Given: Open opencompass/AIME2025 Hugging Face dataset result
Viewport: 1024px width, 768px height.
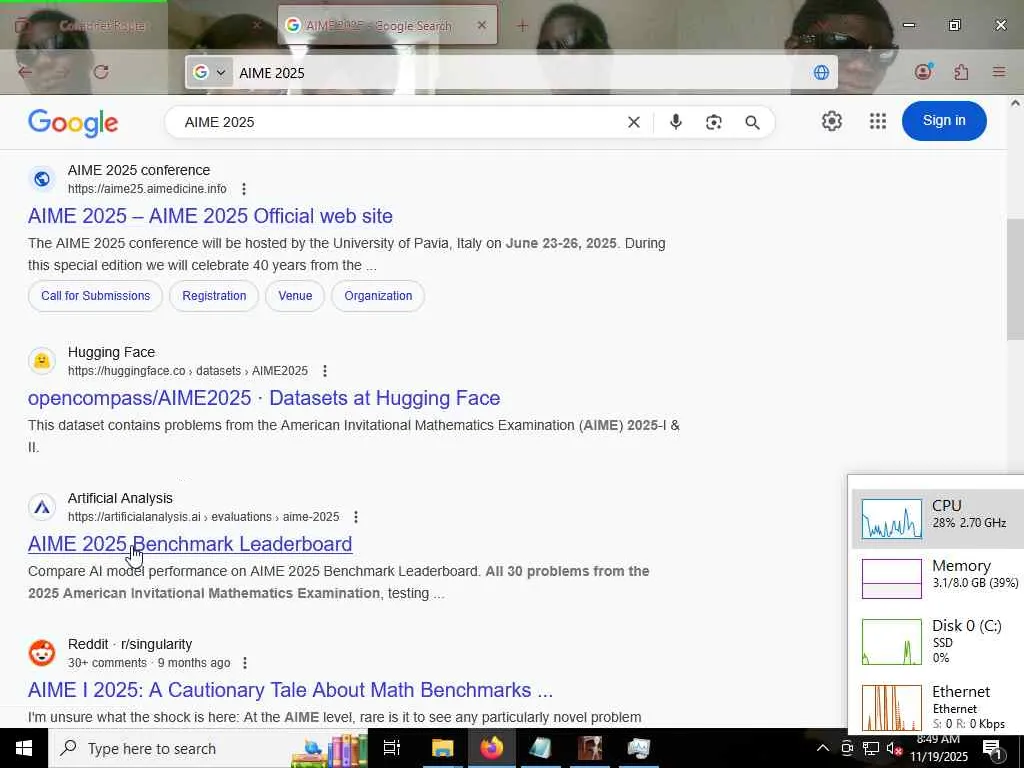Looking at the screenshot, I should pyautogui.click(x=264, y=398).
